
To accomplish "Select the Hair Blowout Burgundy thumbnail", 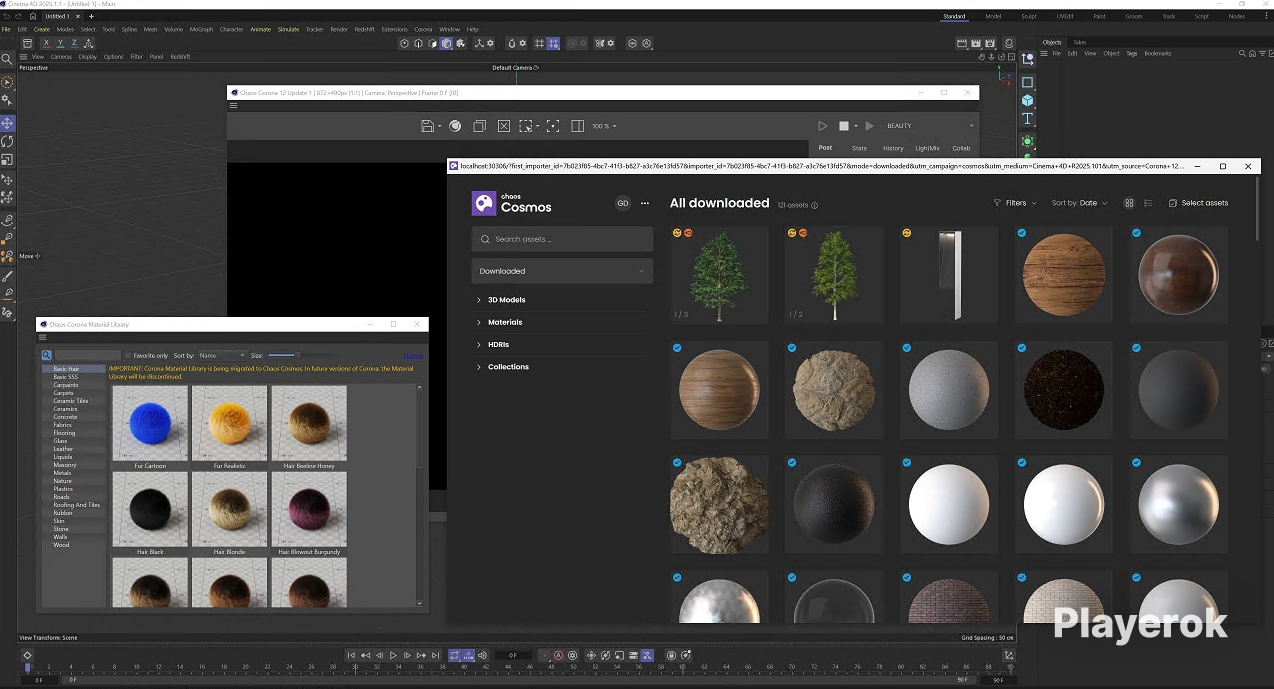I will [309, 509].
